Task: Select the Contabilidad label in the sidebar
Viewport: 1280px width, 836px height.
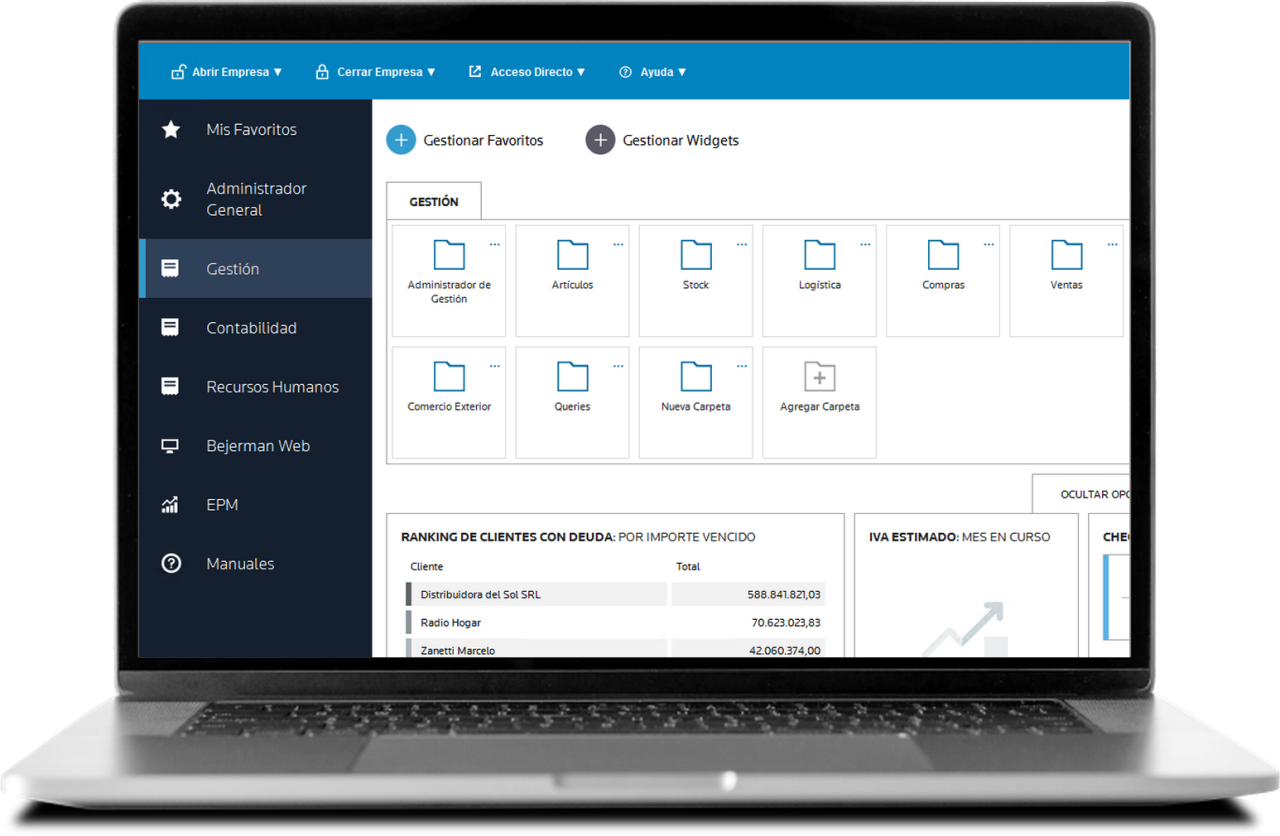Action: (252, 328)
